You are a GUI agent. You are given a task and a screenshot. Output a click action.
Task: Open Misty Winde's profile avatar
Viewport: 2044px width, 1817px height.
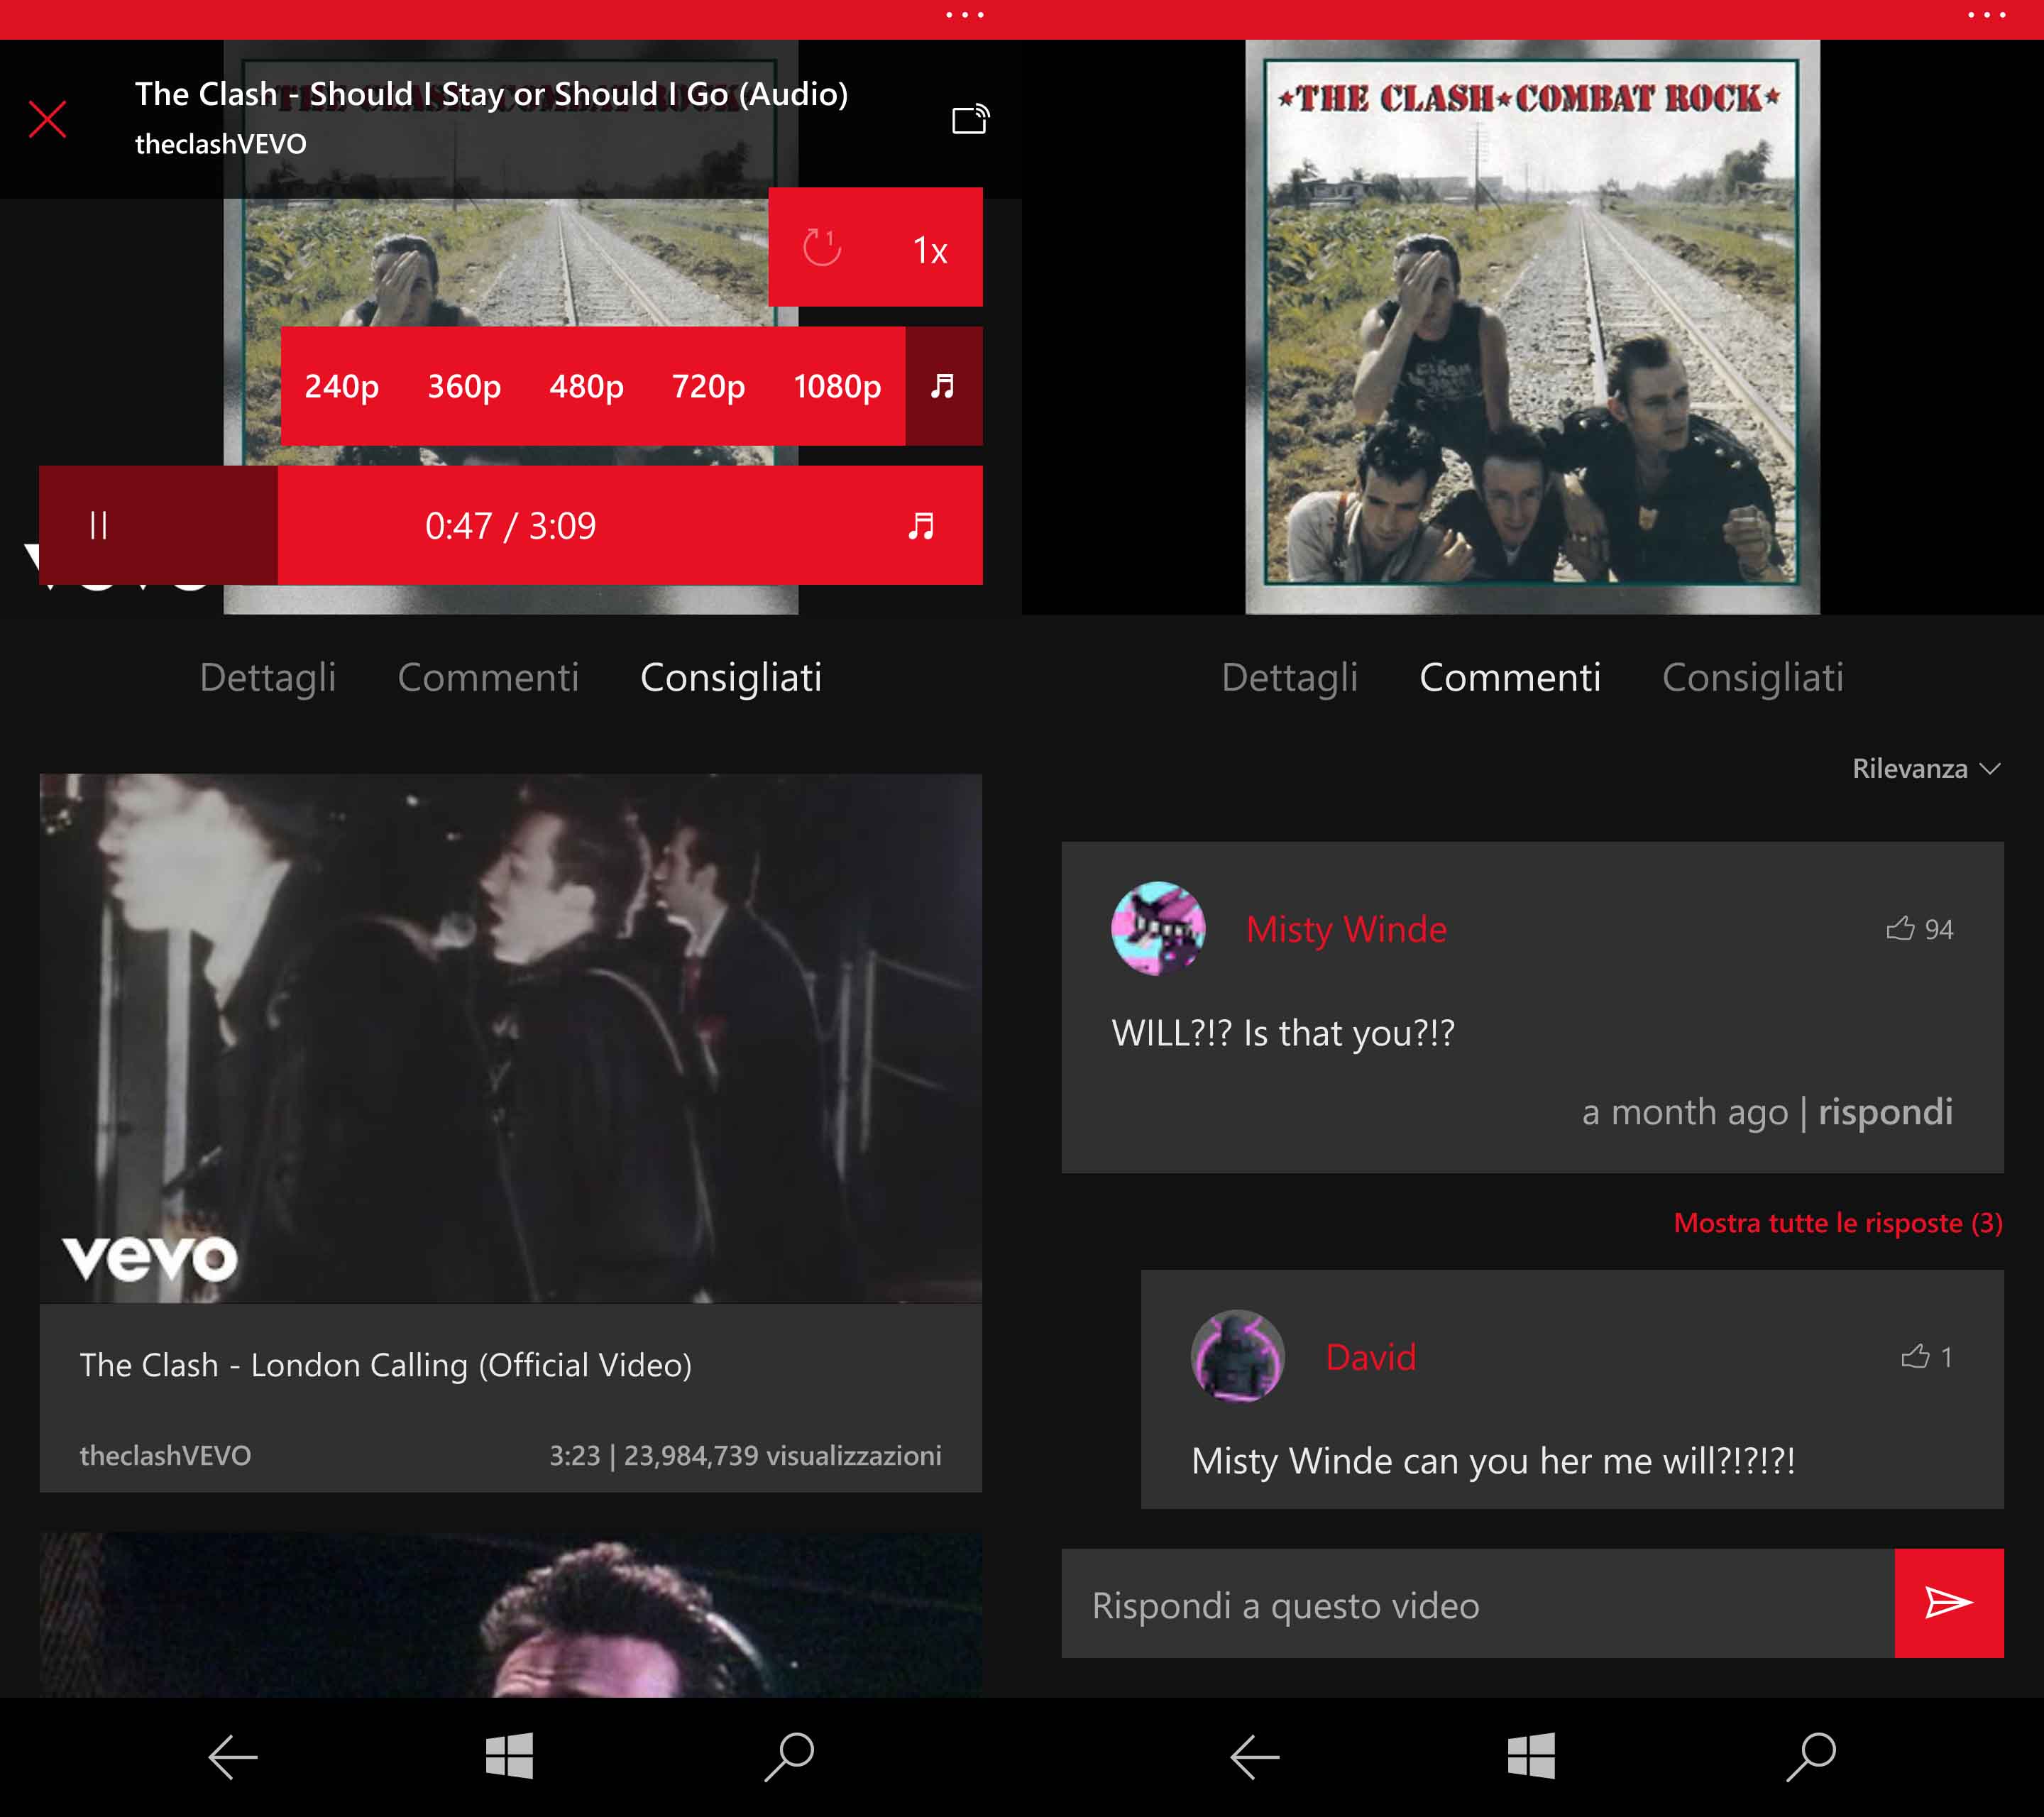(x=1158, y=928)
